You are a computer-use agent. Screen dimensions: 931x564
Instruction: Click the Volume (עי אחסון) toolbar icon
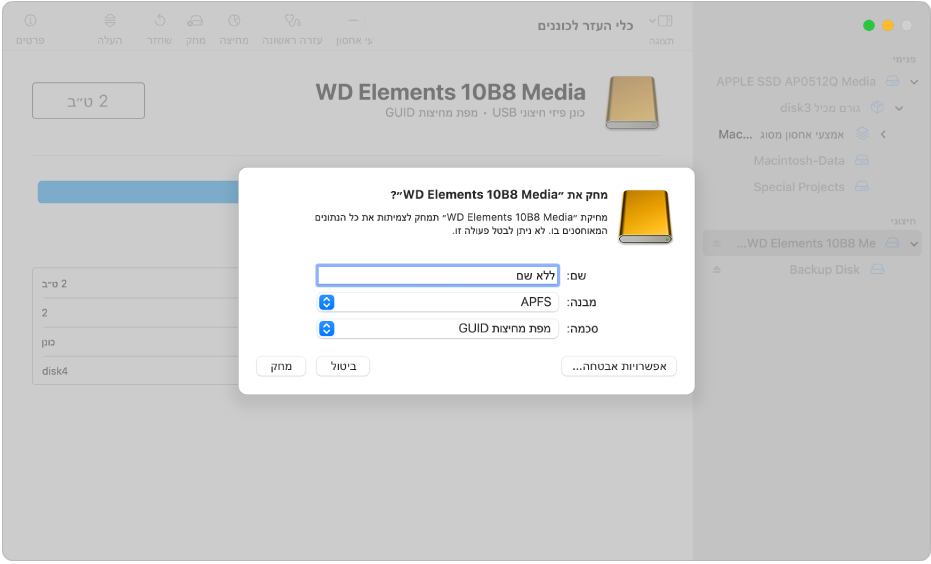tap(354, 21)
